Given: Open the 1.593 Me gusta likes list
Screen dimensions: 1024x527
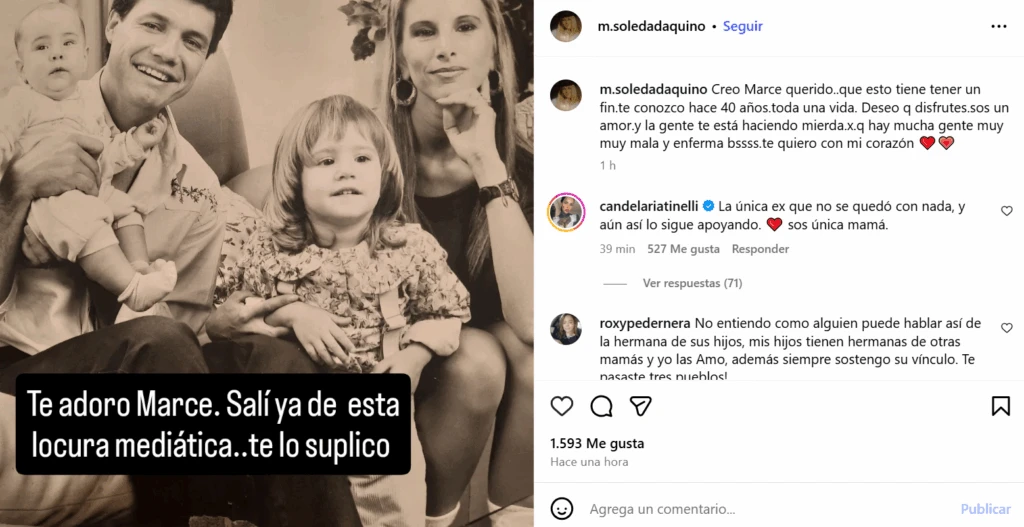Looking at the screenshot, I should 597,443.
